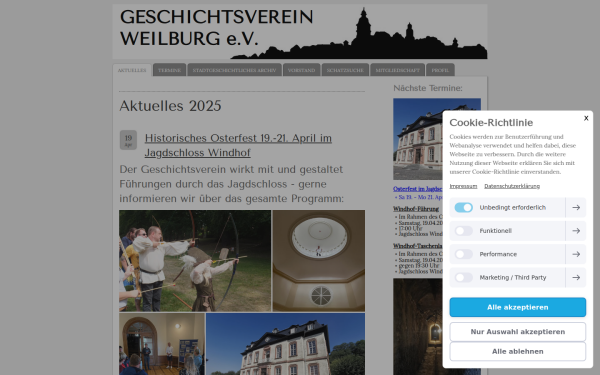Screen dimensions: 600x375
Task: Open the Mitgliedschaft tab
Action: pyautogui.click(x=398, y=70)
